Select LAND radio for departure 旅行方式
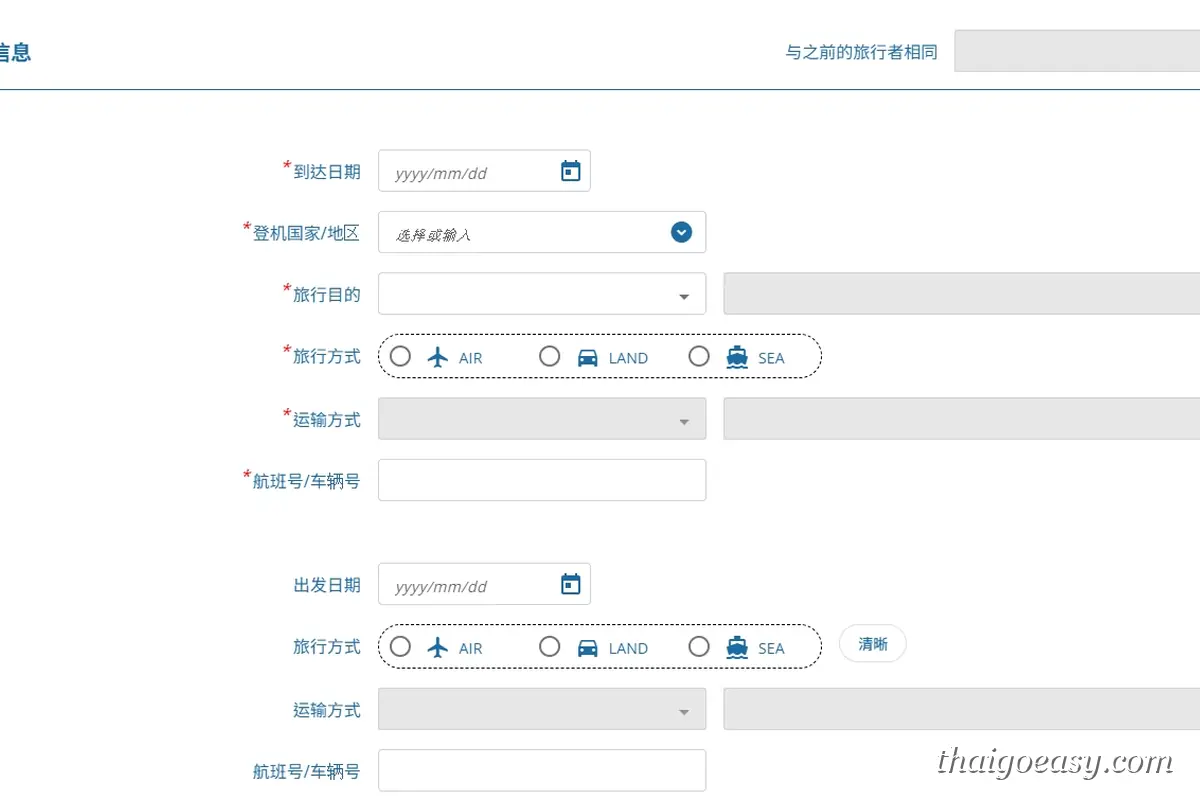 [549, 646]
